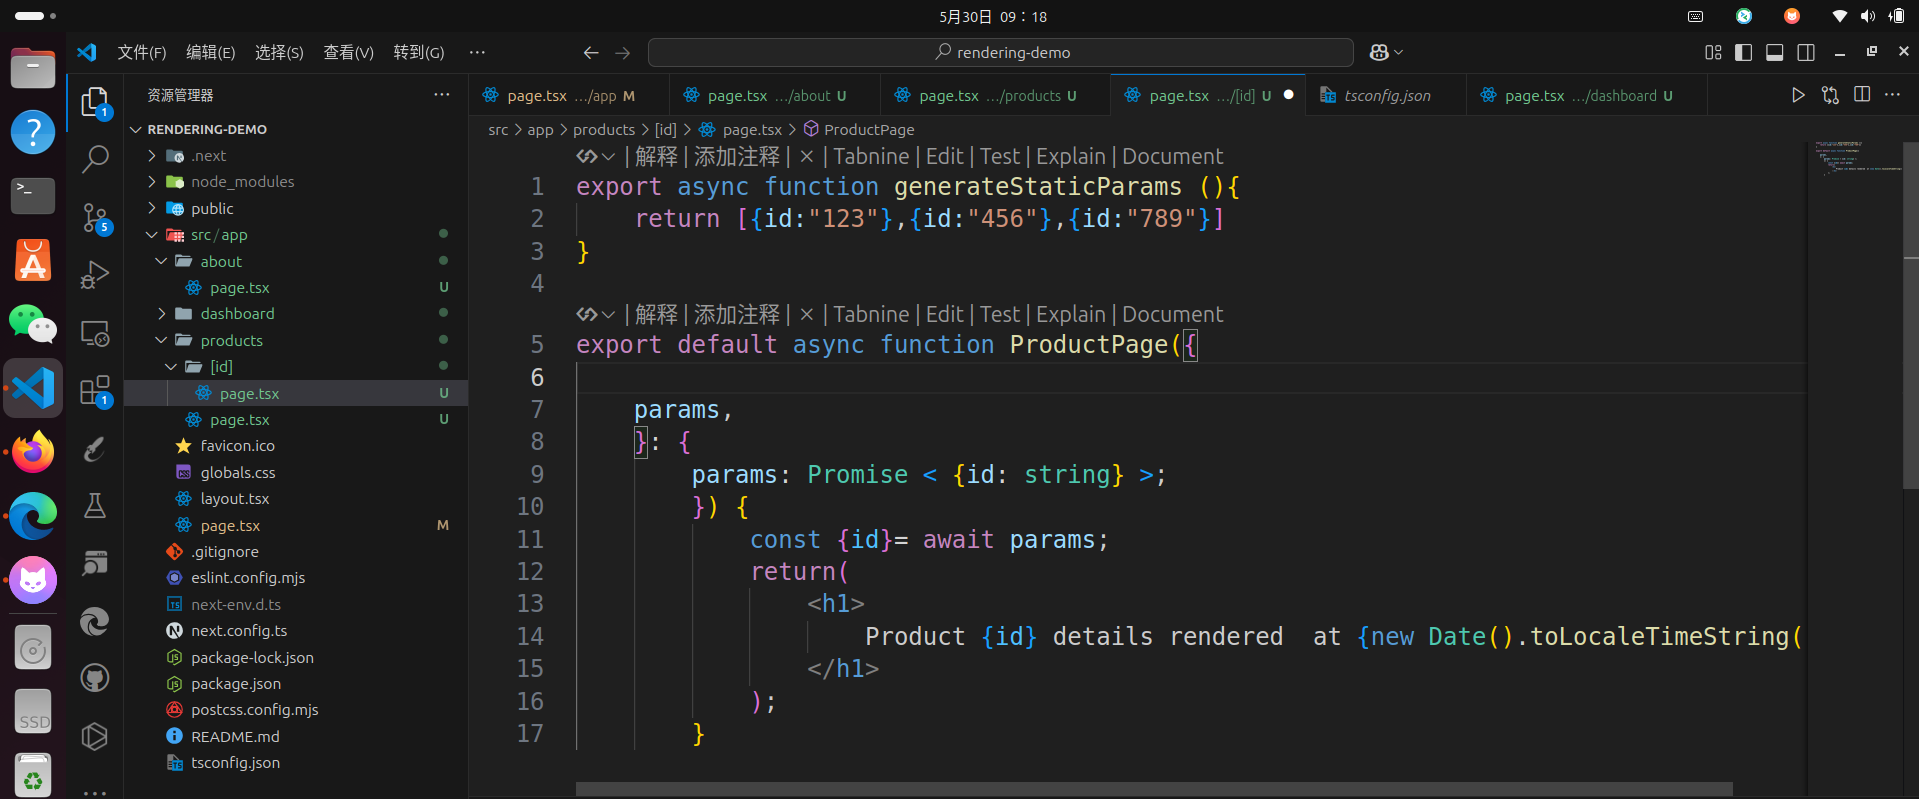Expand the node_modules folder

pyautogui.click(x=242, y=182)
